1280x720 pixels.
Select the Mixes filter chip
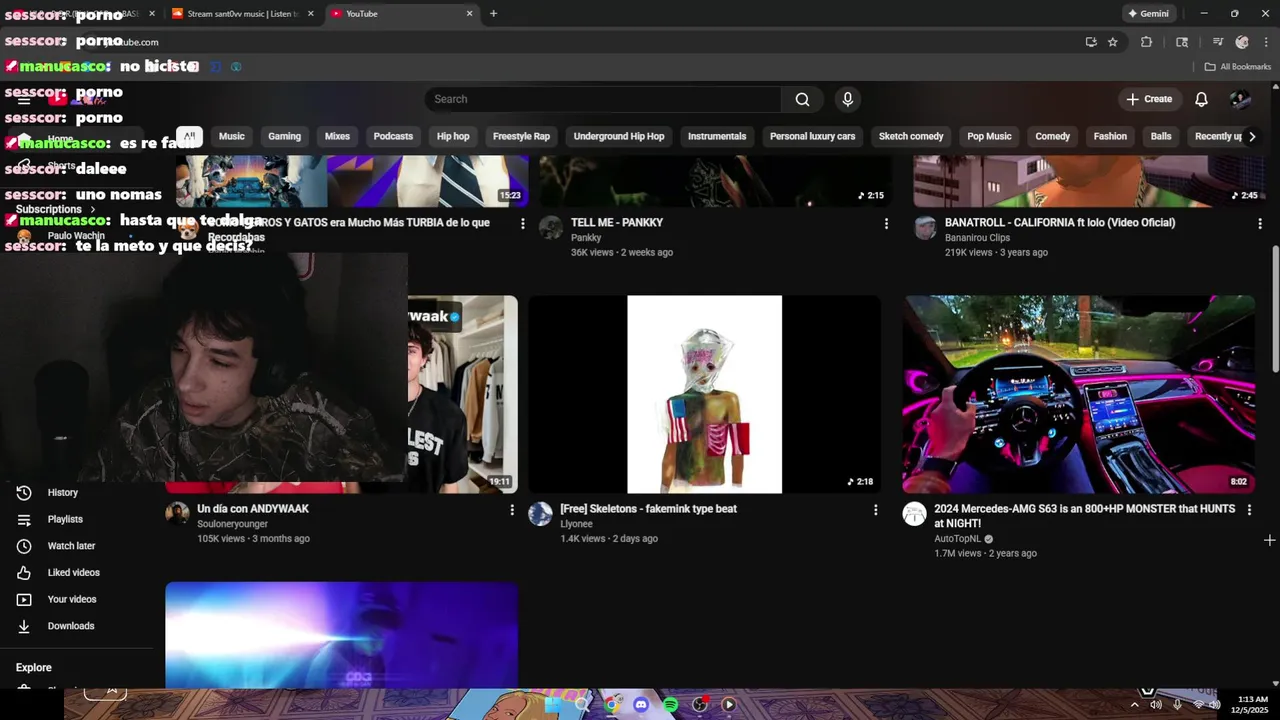click(338, 136)
